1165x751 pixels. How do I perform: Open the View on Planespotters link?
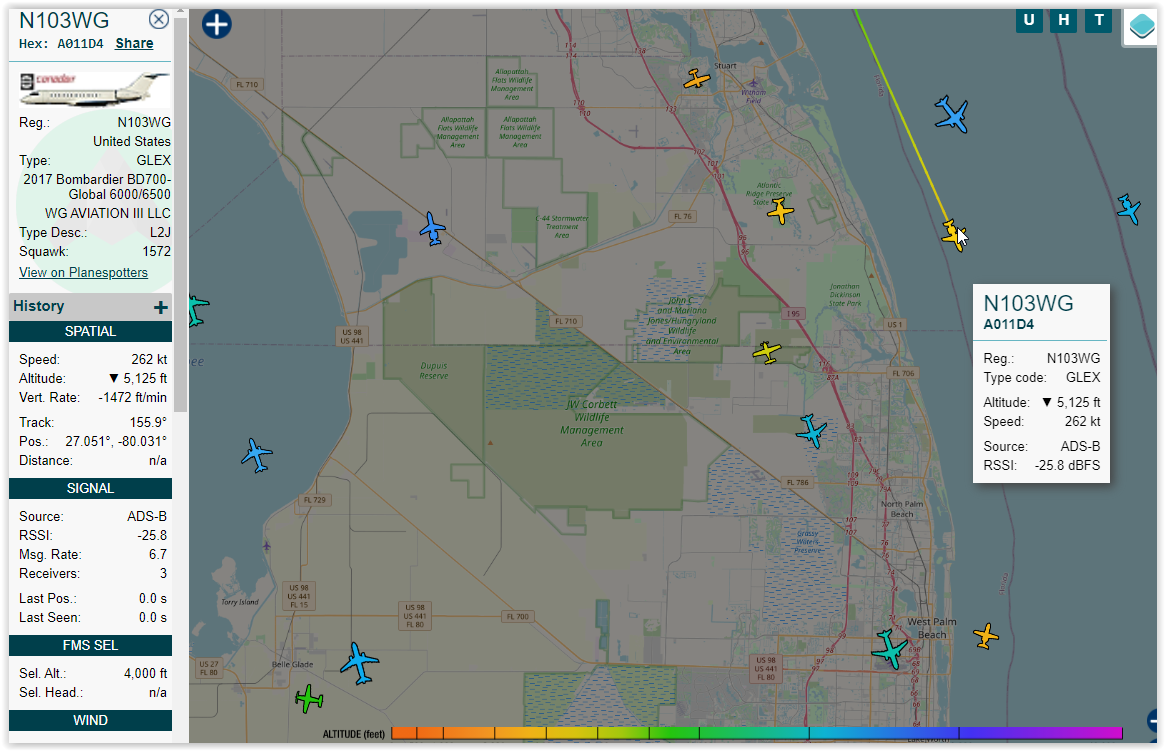click(83, 273)
